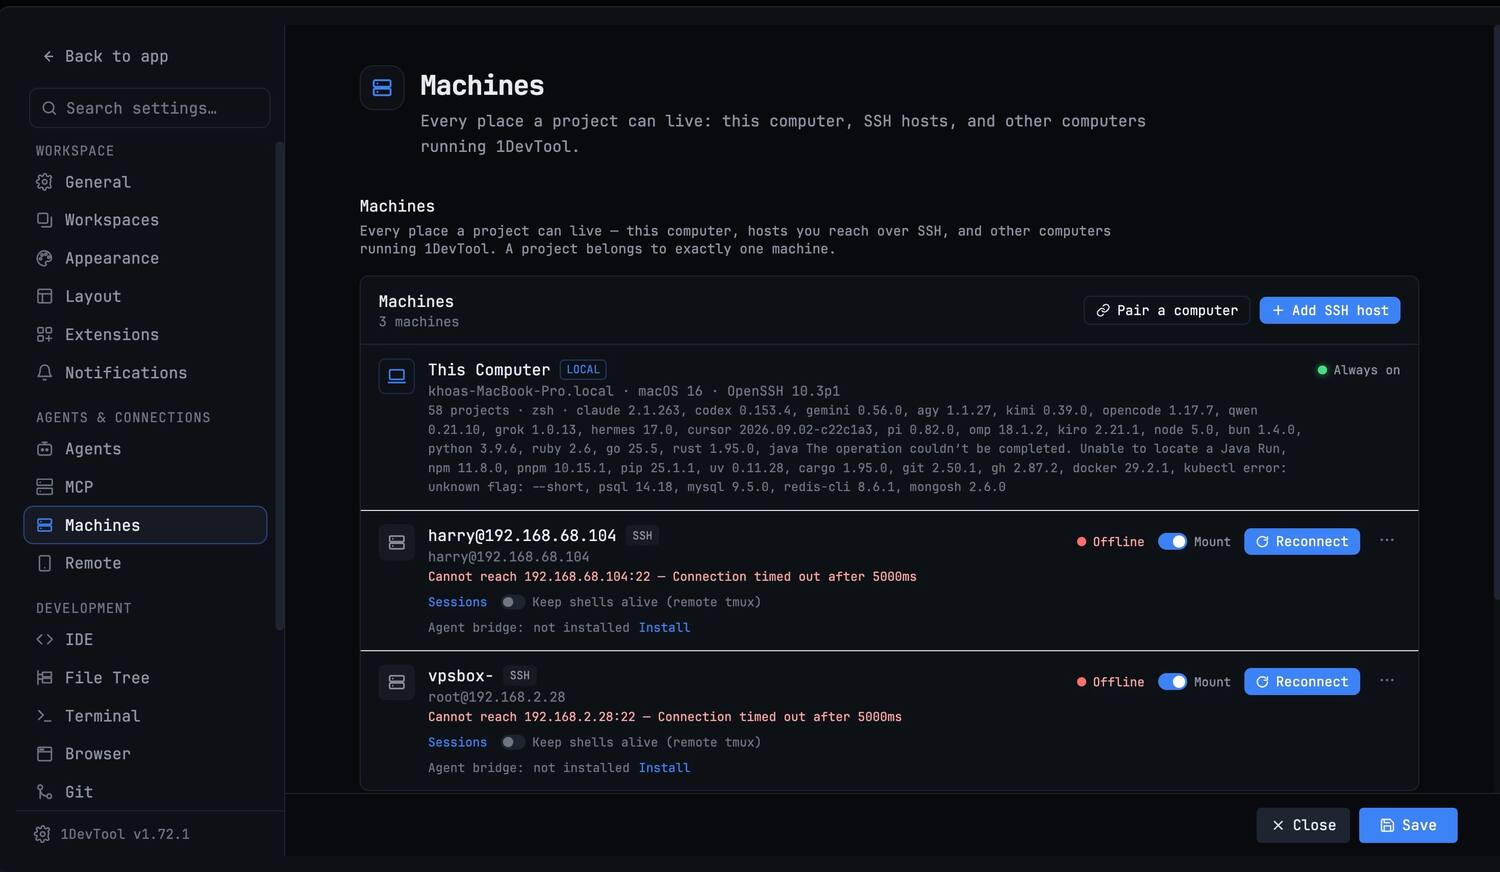Enable Keep shells alive for harry@192.168.68.104
Image resolution: width=1500 pixels, height=872 pixels.
tap(512, 602)
